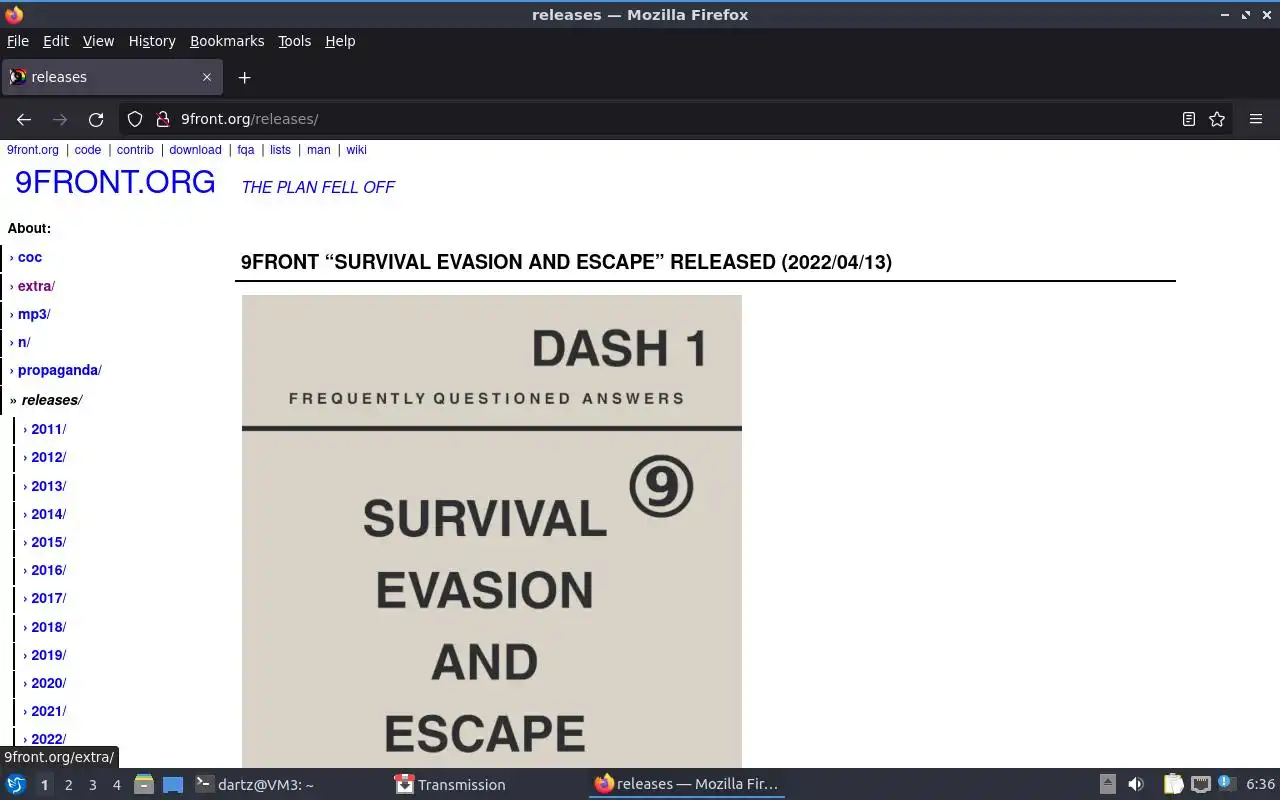Open tracking protection shield icon
Screen dimensions: 1280x800
pyautogui.click(x=135, y=119)
